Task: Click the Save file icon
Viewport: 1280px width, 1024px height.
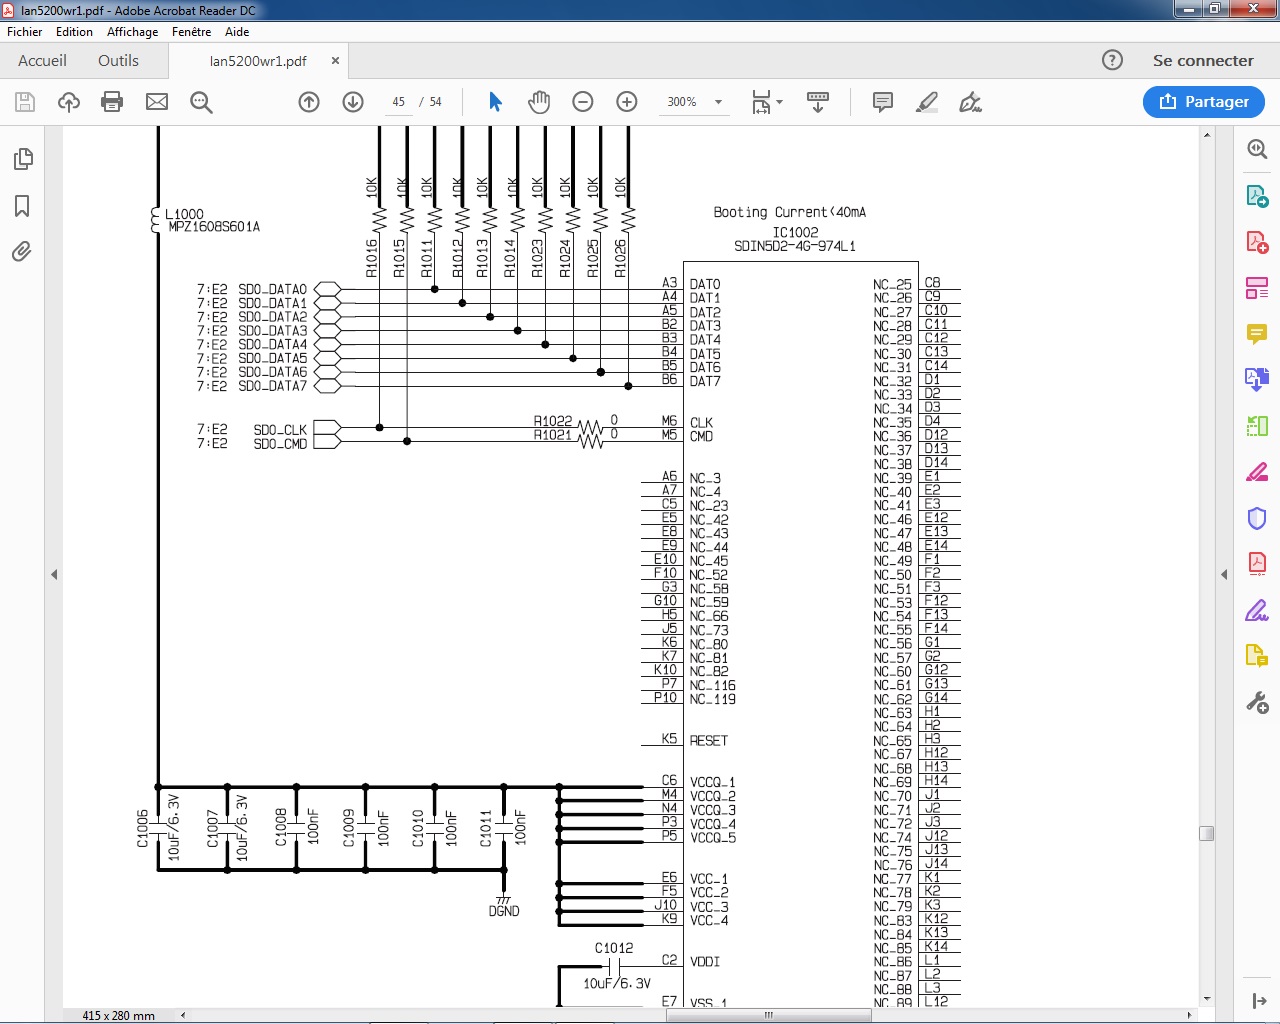Action: click(x=25, y=102)
